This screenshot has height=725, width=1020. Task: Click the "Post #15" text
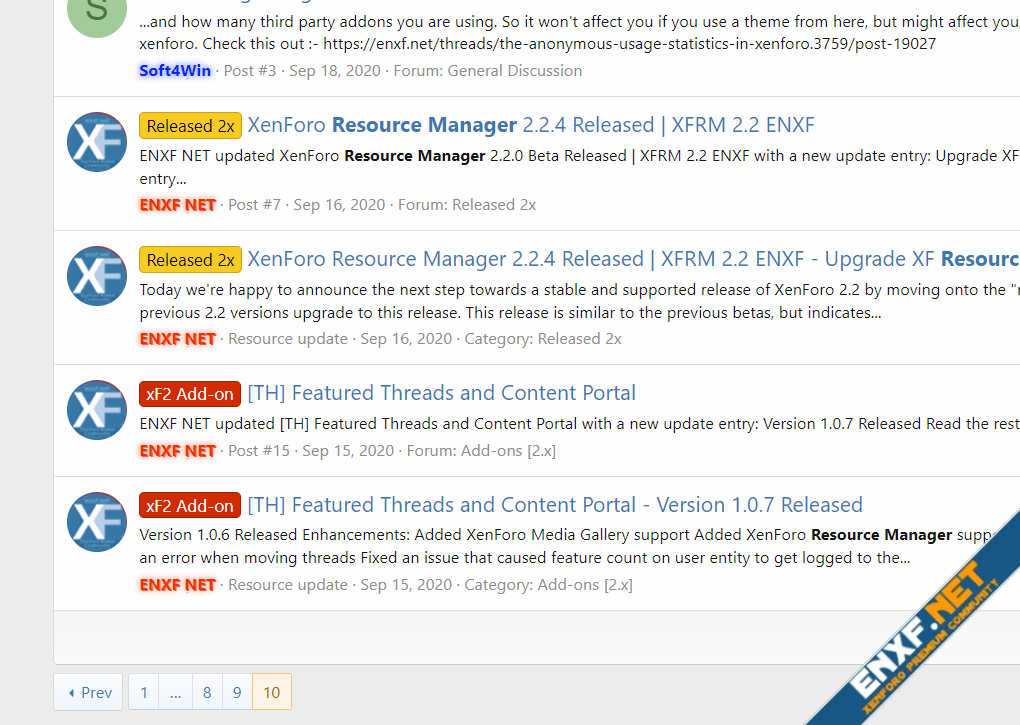[x=259, y=451]
